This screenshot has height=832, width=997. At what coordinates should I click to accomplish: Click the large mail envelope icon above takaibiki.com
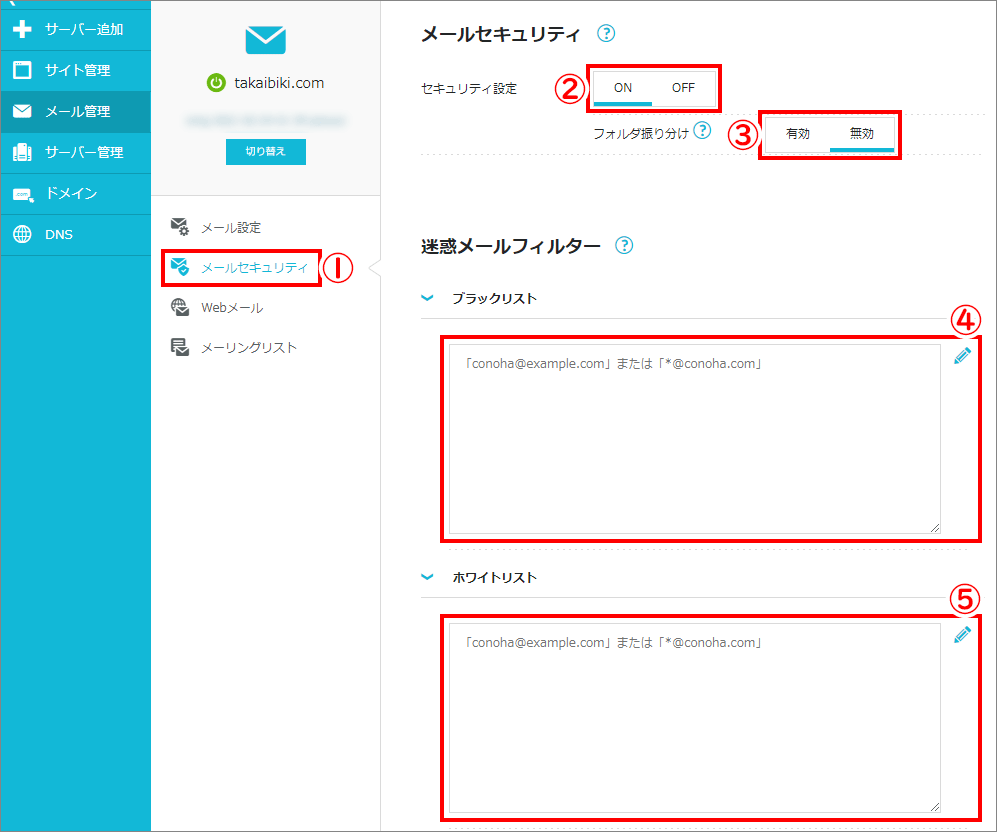pos(266,40)
